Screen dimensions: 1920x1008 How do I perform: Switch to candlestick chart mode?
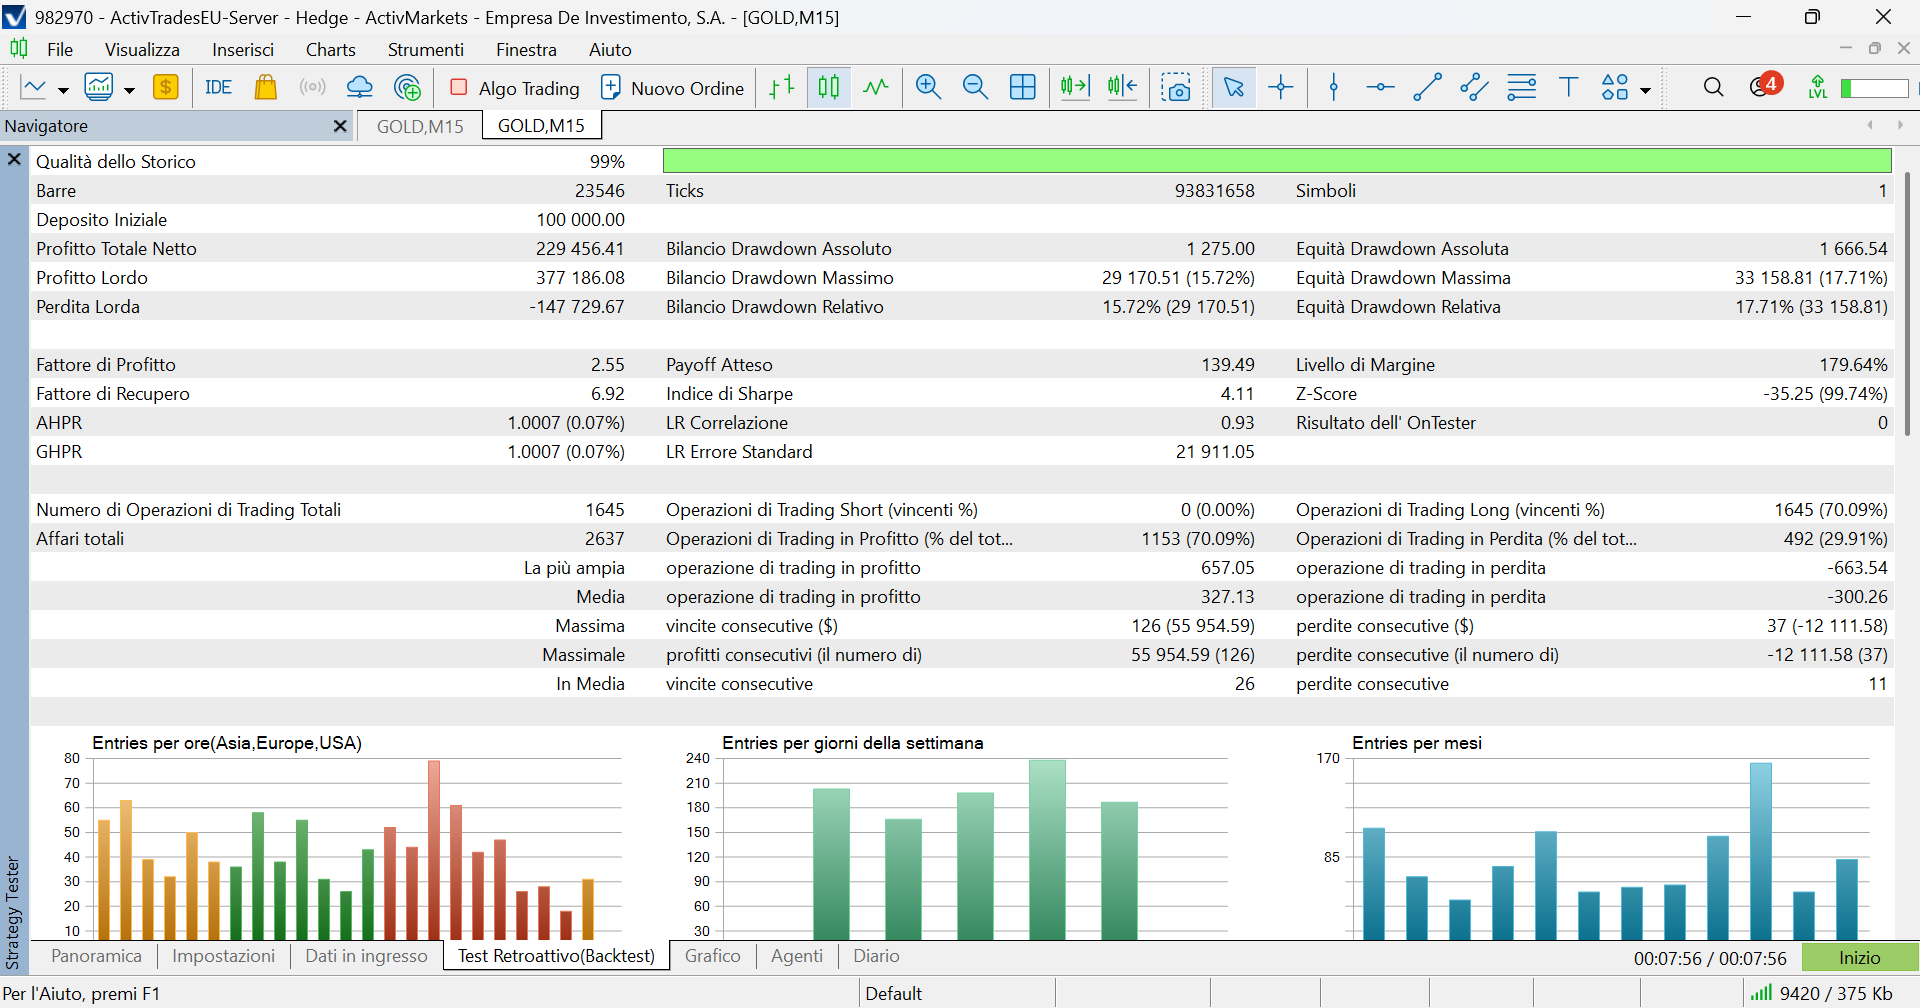coord(829,88)
